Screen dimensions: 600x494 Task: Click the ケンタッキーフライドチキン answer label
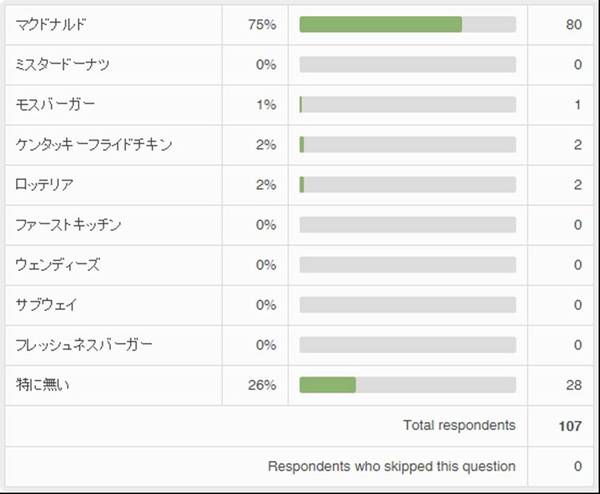(x=95, y=145)
